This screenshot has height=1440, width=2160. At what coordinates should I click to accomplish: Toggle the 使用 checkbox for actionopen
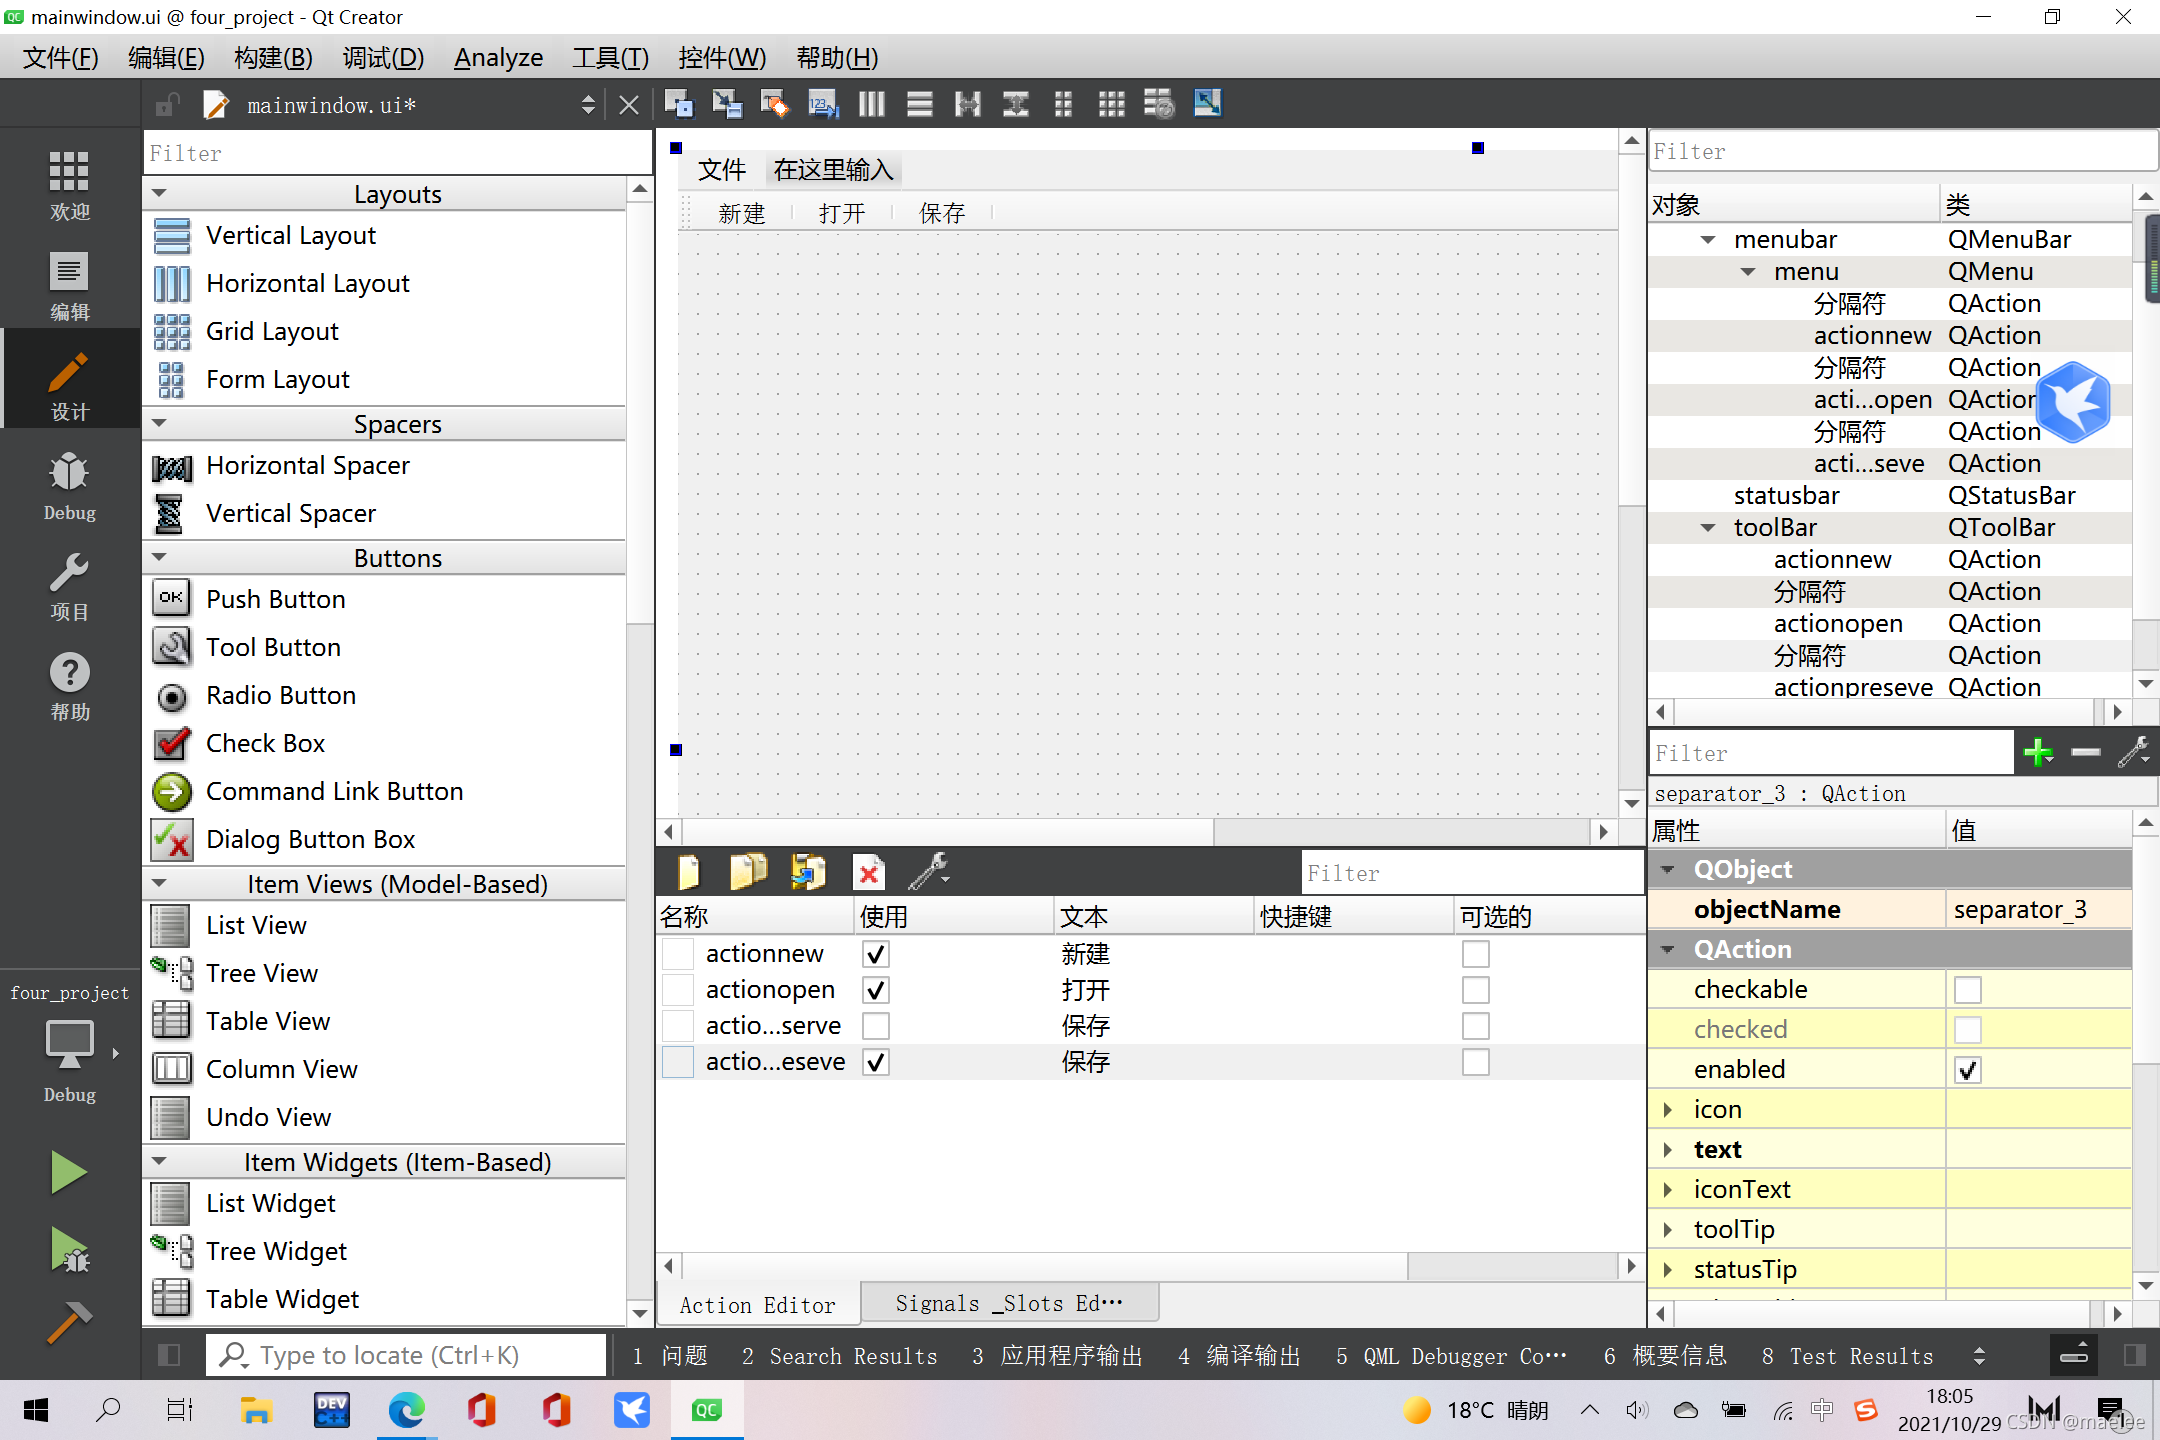coord(876,990)
